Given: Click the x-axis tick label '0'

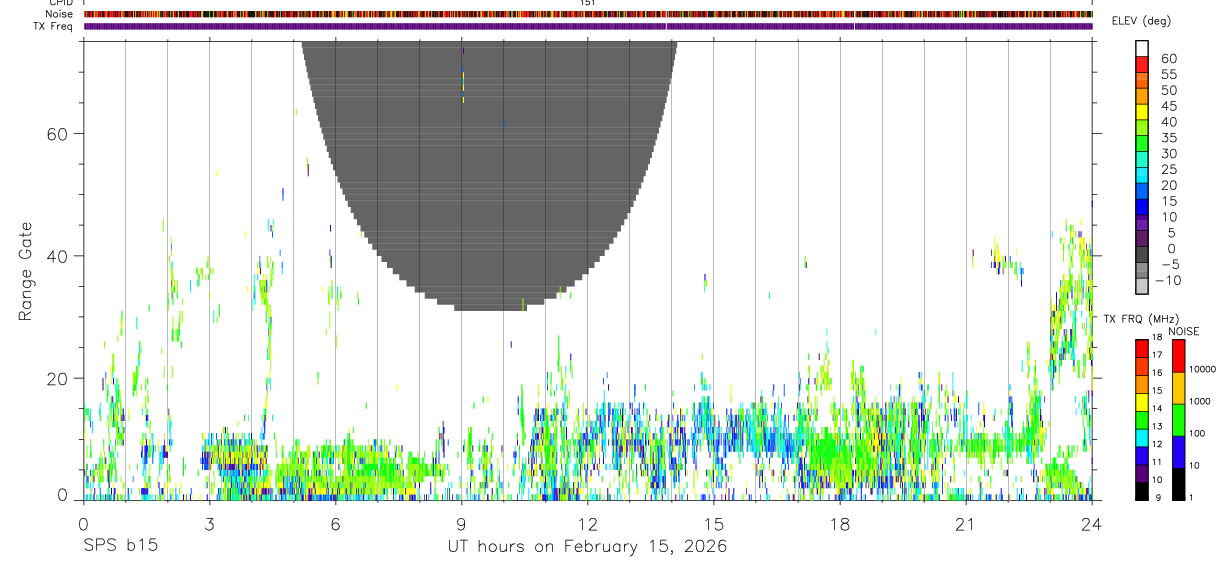Looking at the screenshot, I should (83, 524).
